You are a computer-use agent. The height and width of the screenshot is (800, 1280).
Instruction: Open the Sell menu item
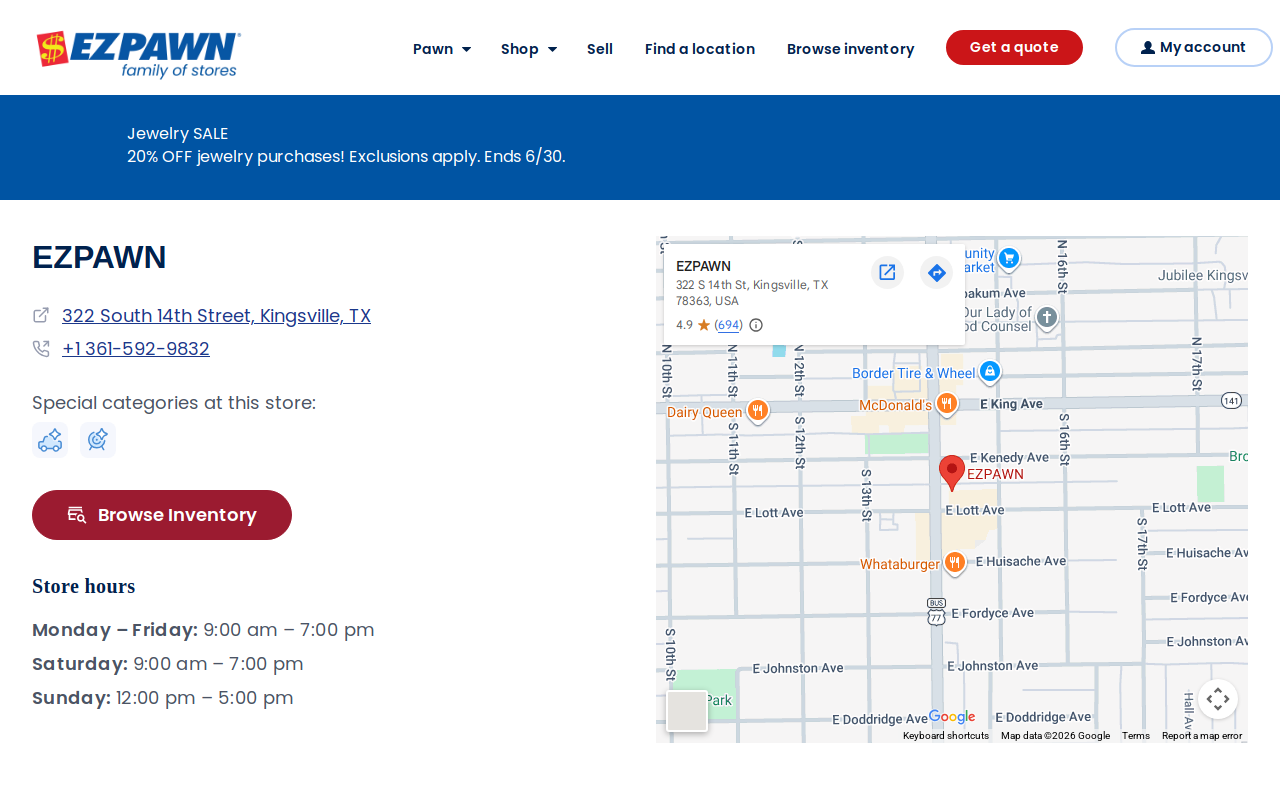600,49
